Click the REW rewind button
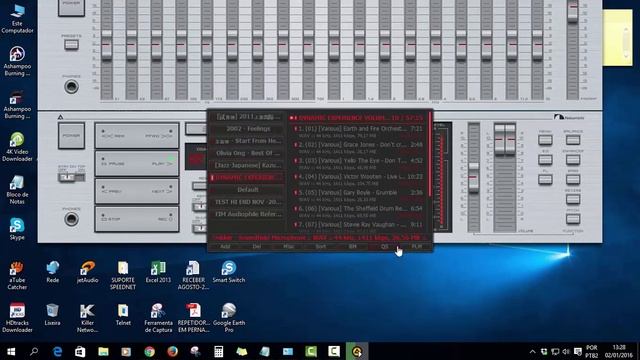This screenshot has width=640, height=360. coord(116,136)
